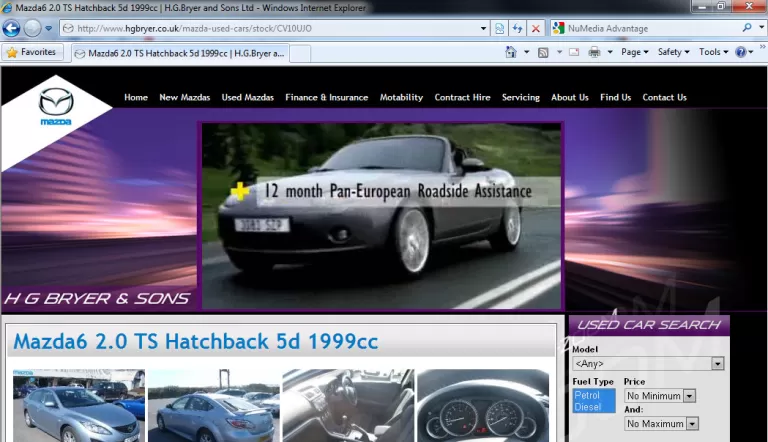
Task: Open a new blank tab
Action: point(300,53)
